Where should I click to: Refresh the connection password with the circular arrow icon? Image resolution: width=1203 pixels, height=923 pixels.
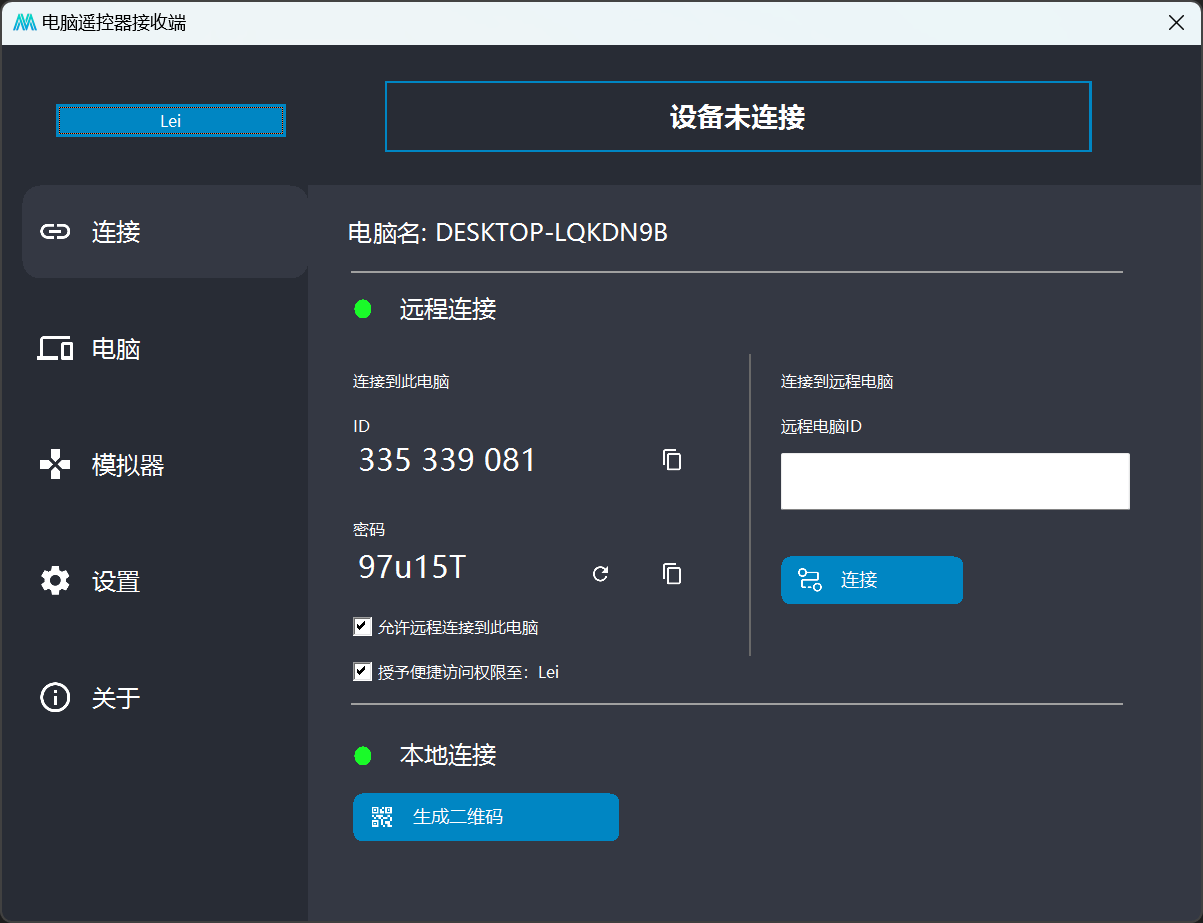pos(600,574)
